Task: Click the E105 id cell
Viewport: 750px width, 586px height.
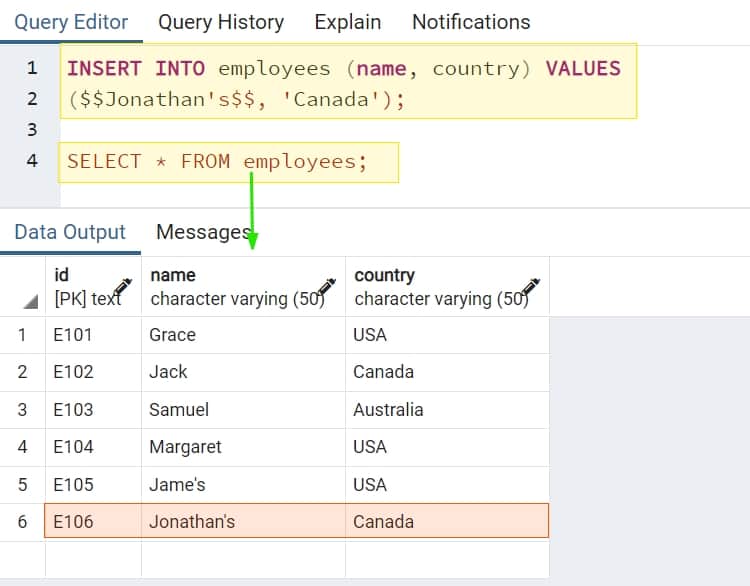Action: (93, 485)
